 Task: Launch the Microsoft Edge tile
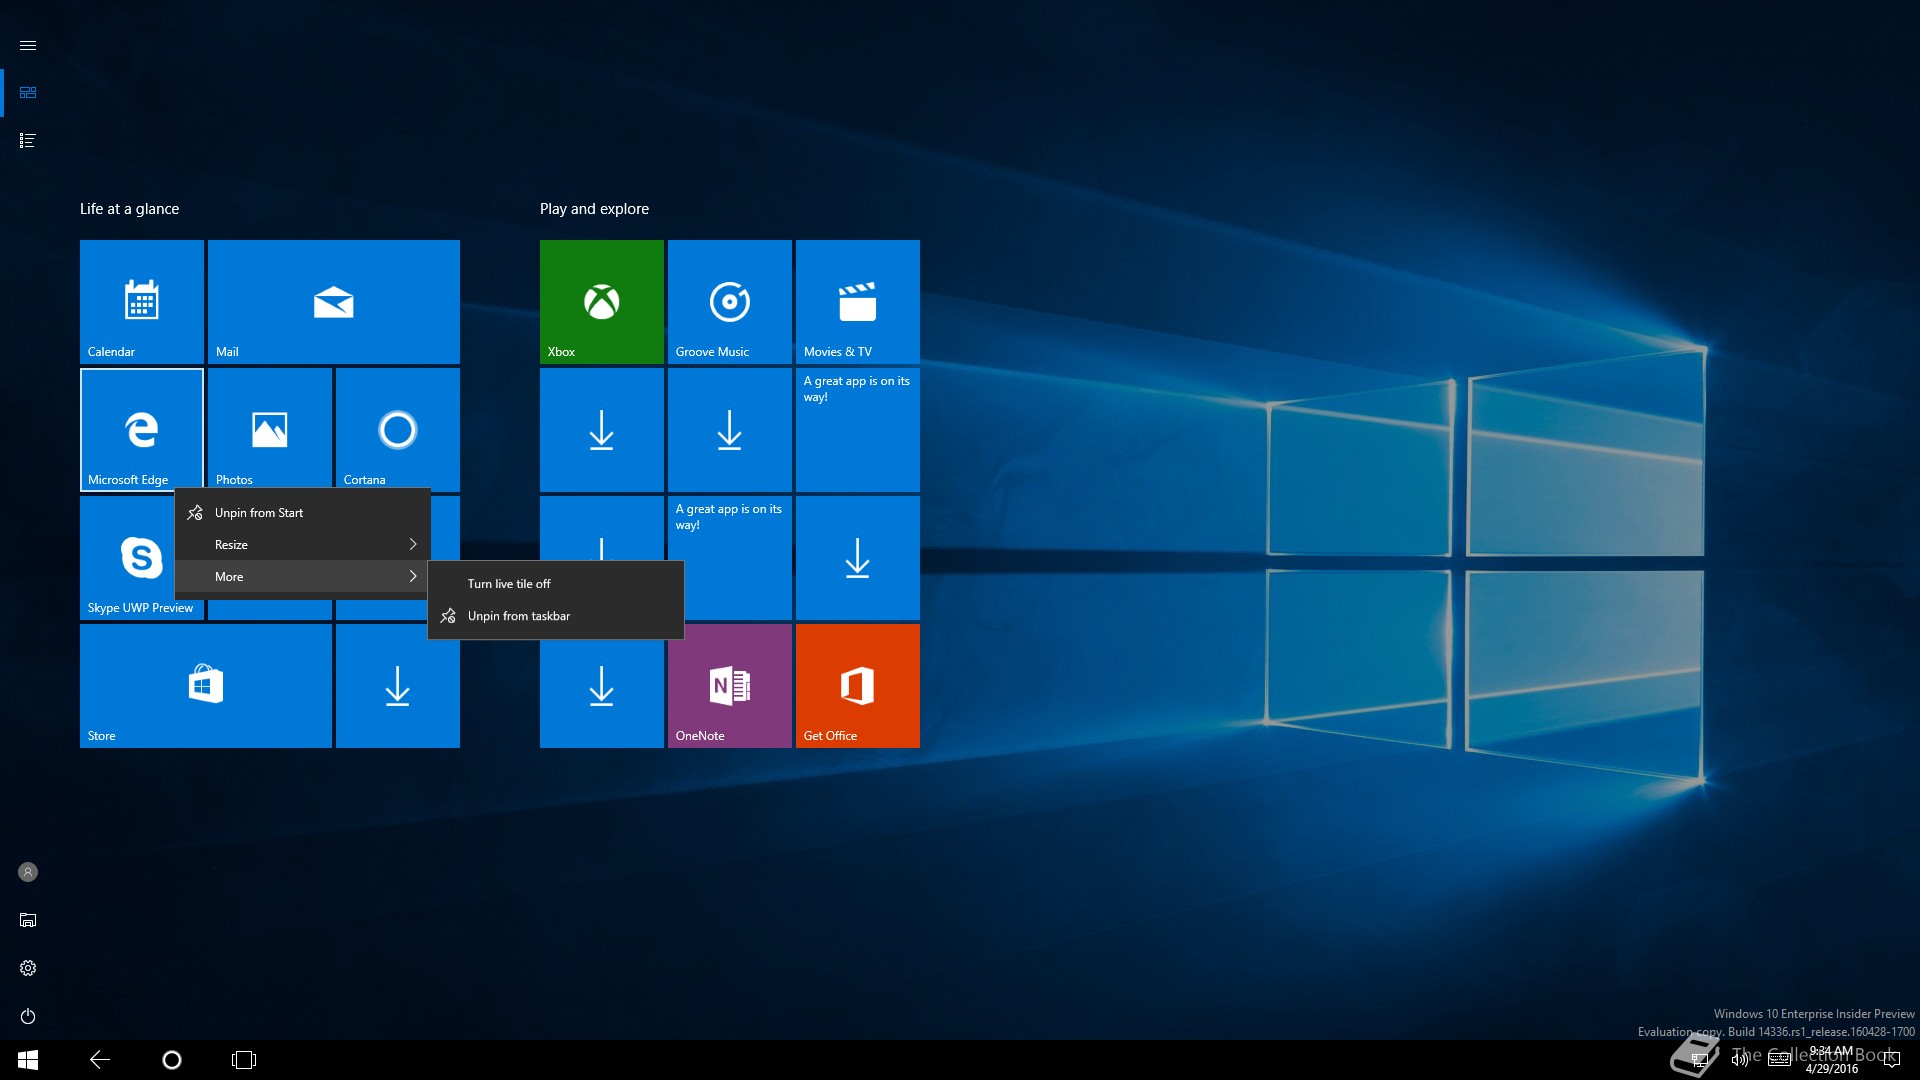point(142,429)
